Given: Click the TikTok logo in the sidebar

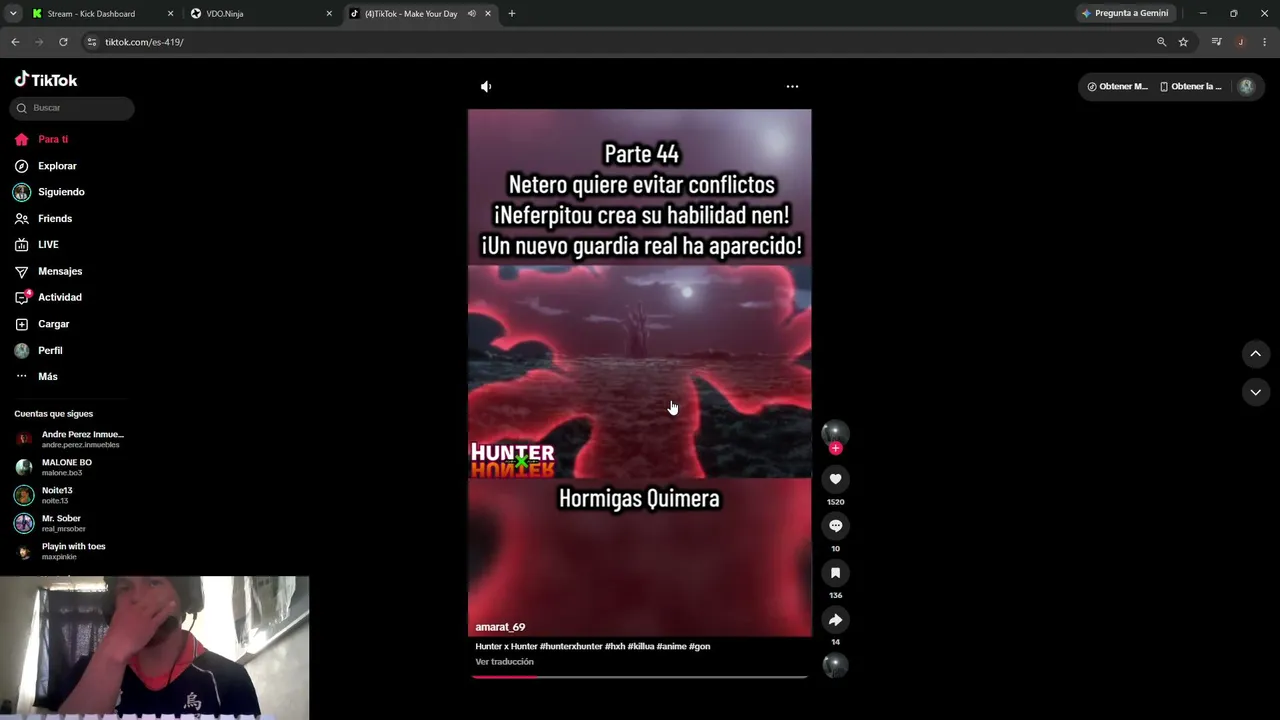Looking at the screenshot, I should pyautogui.click(x=46, y=80).
